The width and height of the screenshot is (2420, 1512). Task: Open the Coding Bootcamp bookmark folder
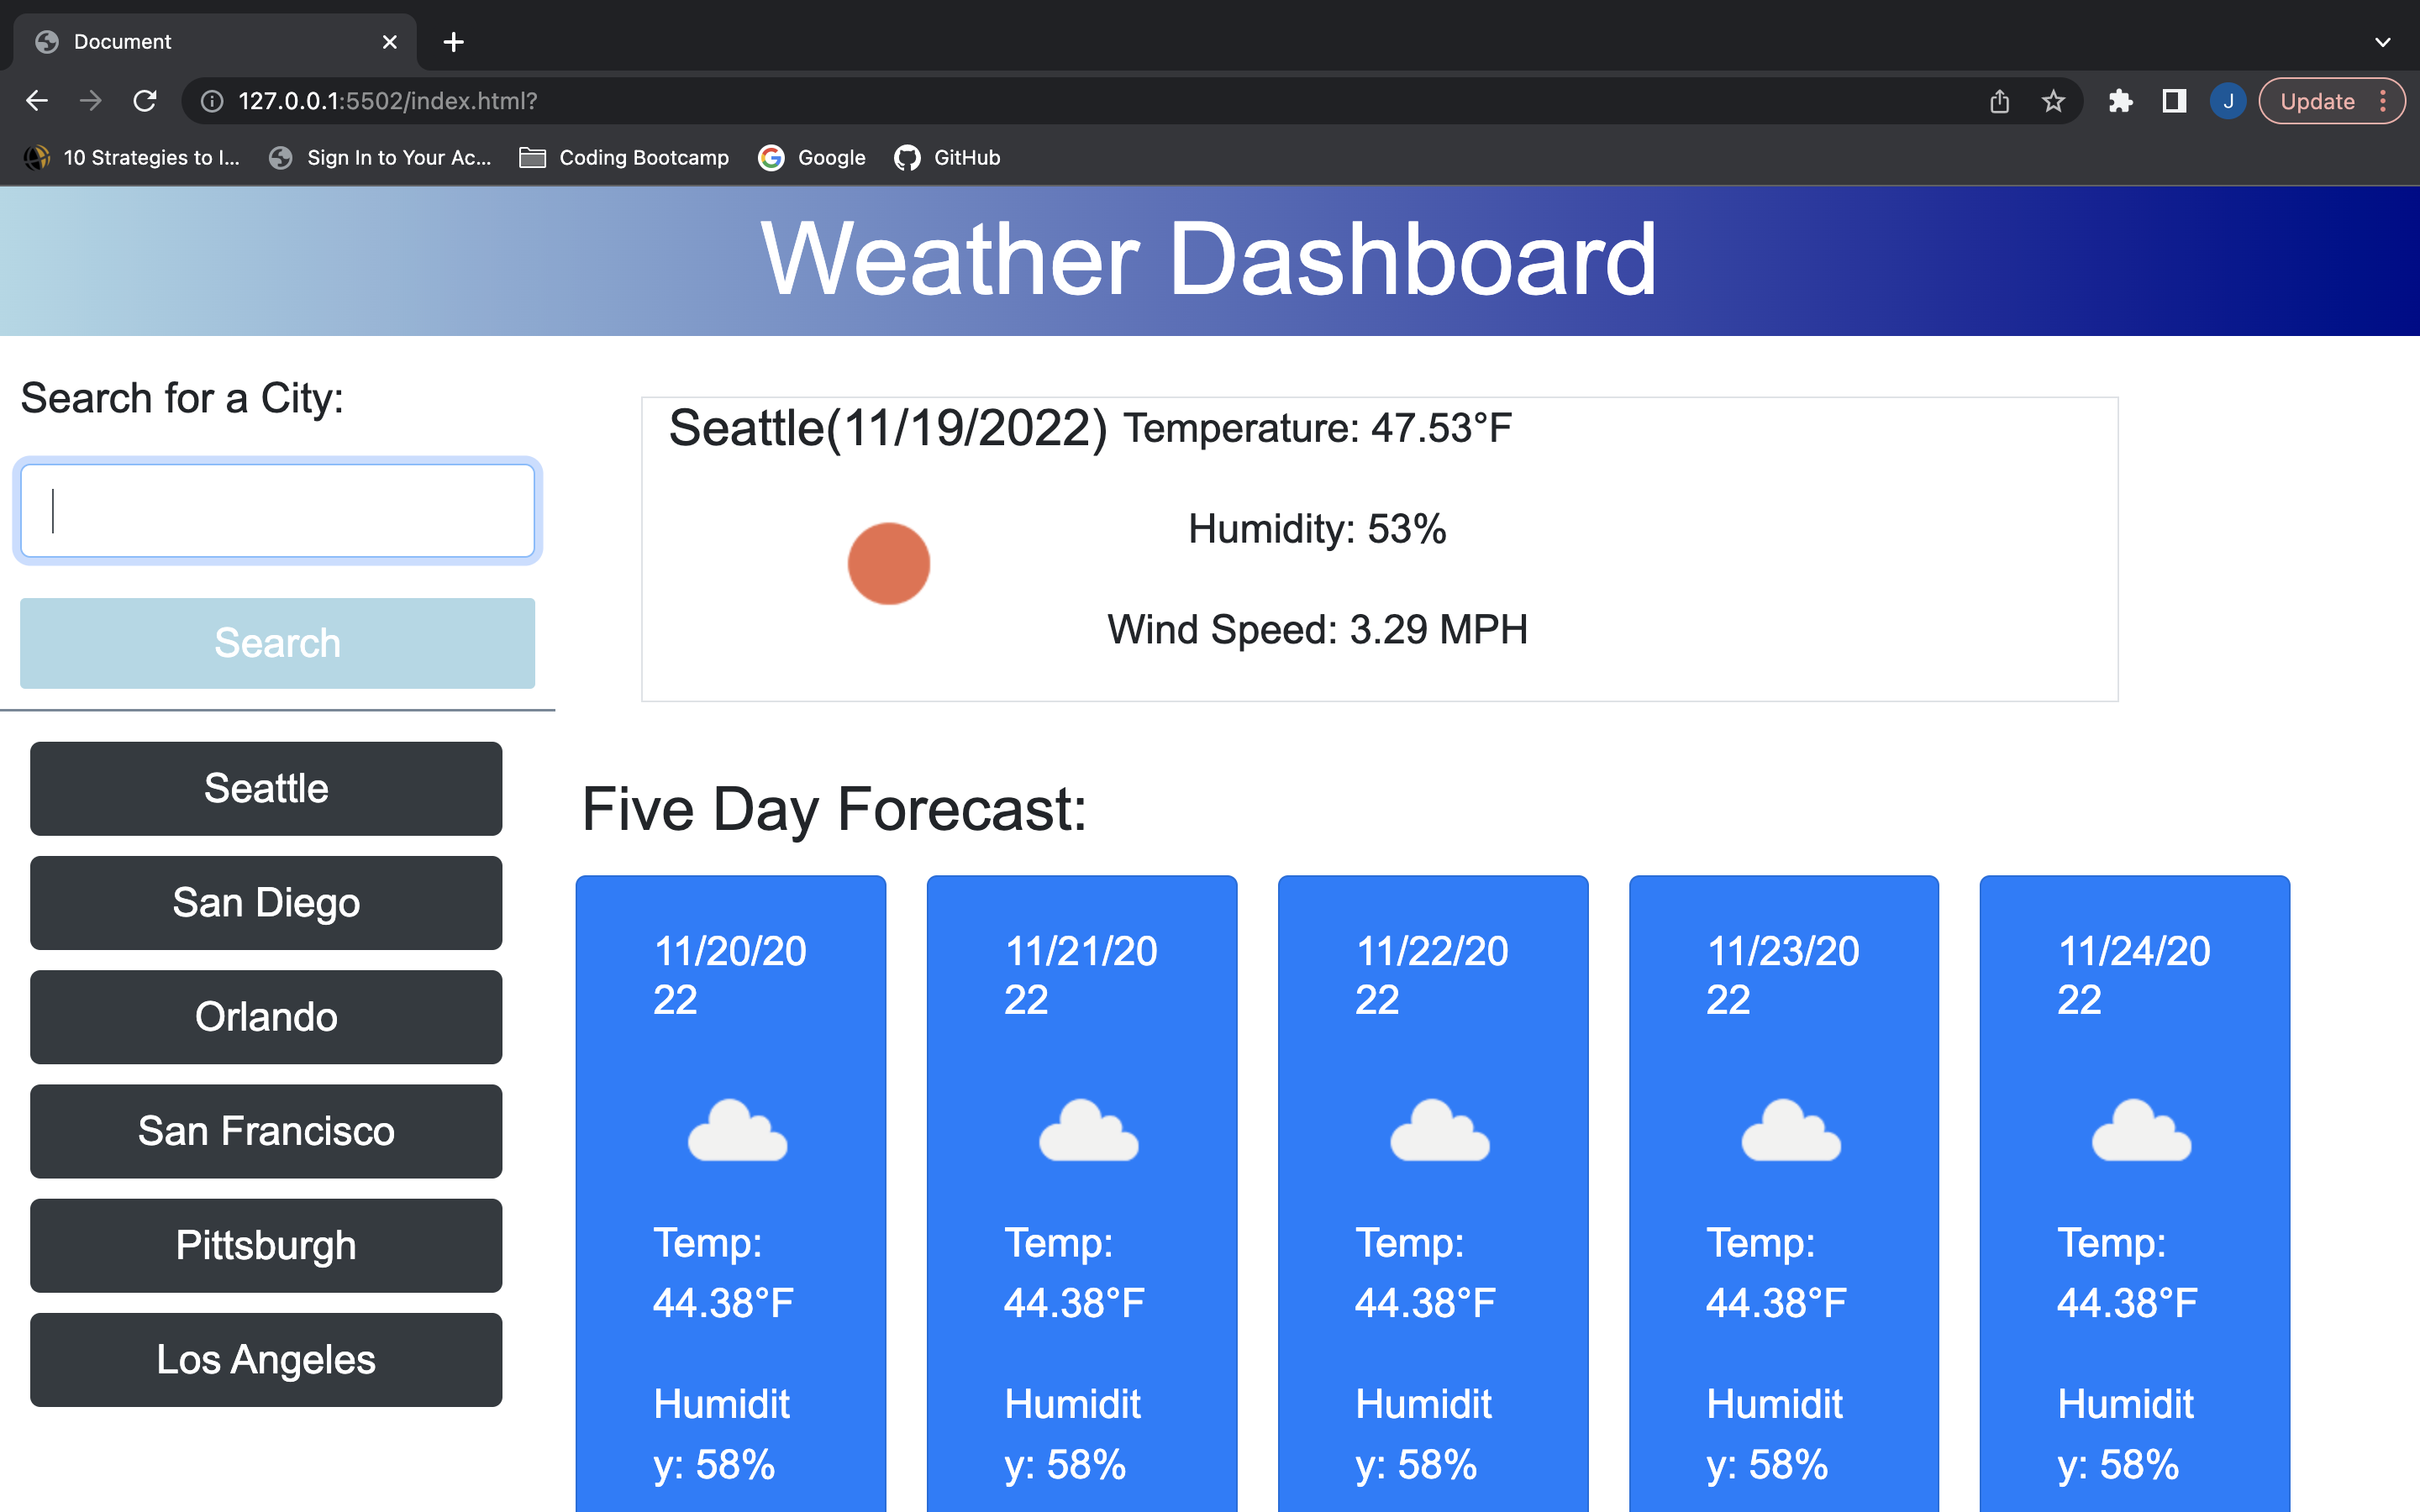click(625, 157)
